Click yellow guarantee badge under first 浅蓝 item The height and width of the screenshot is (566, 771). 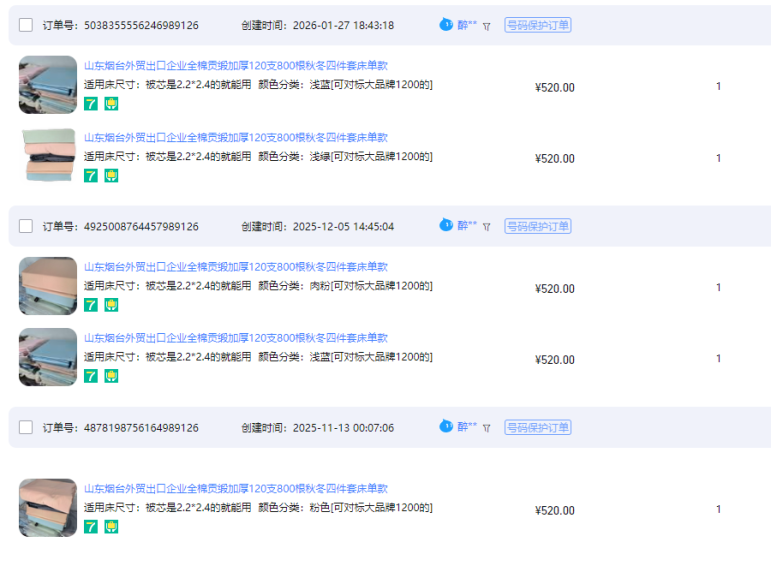pos(111,104)
